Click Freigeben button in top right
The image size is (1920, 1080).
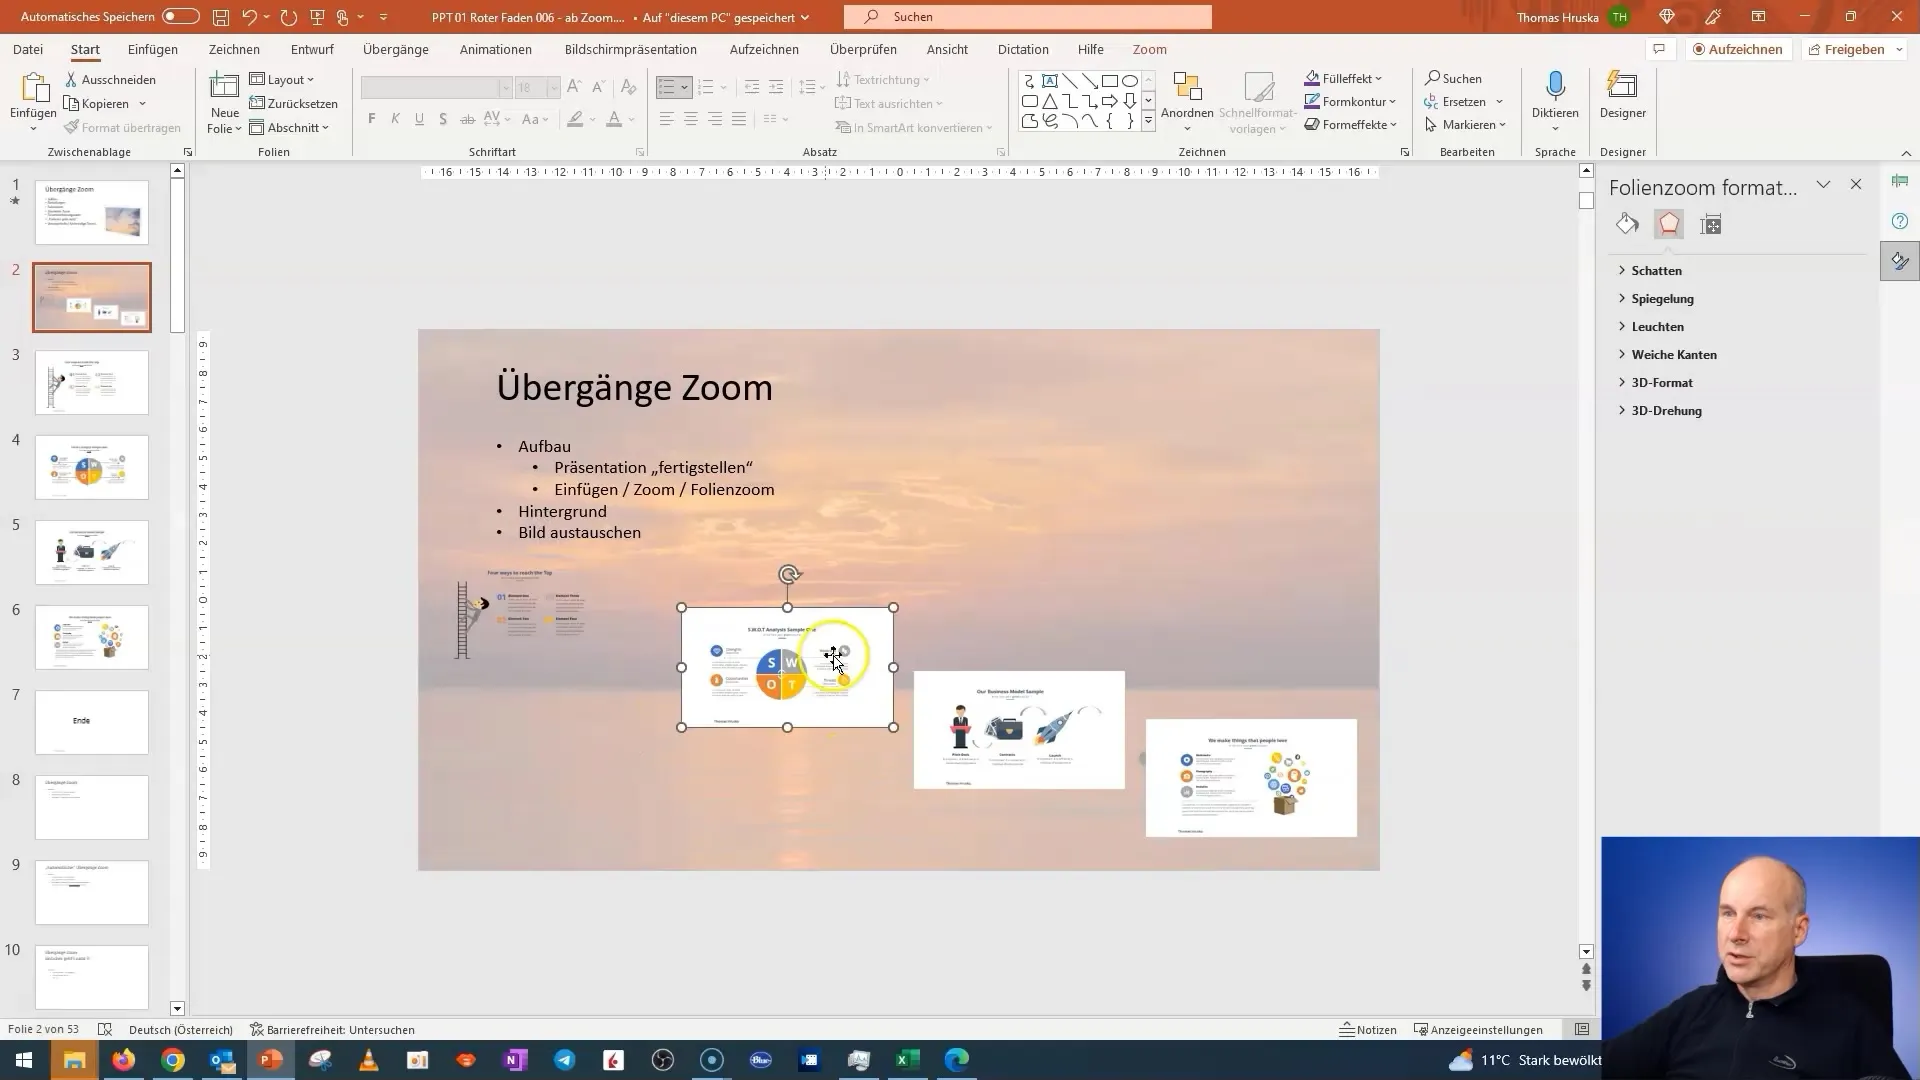click(x=1854, y=49)
